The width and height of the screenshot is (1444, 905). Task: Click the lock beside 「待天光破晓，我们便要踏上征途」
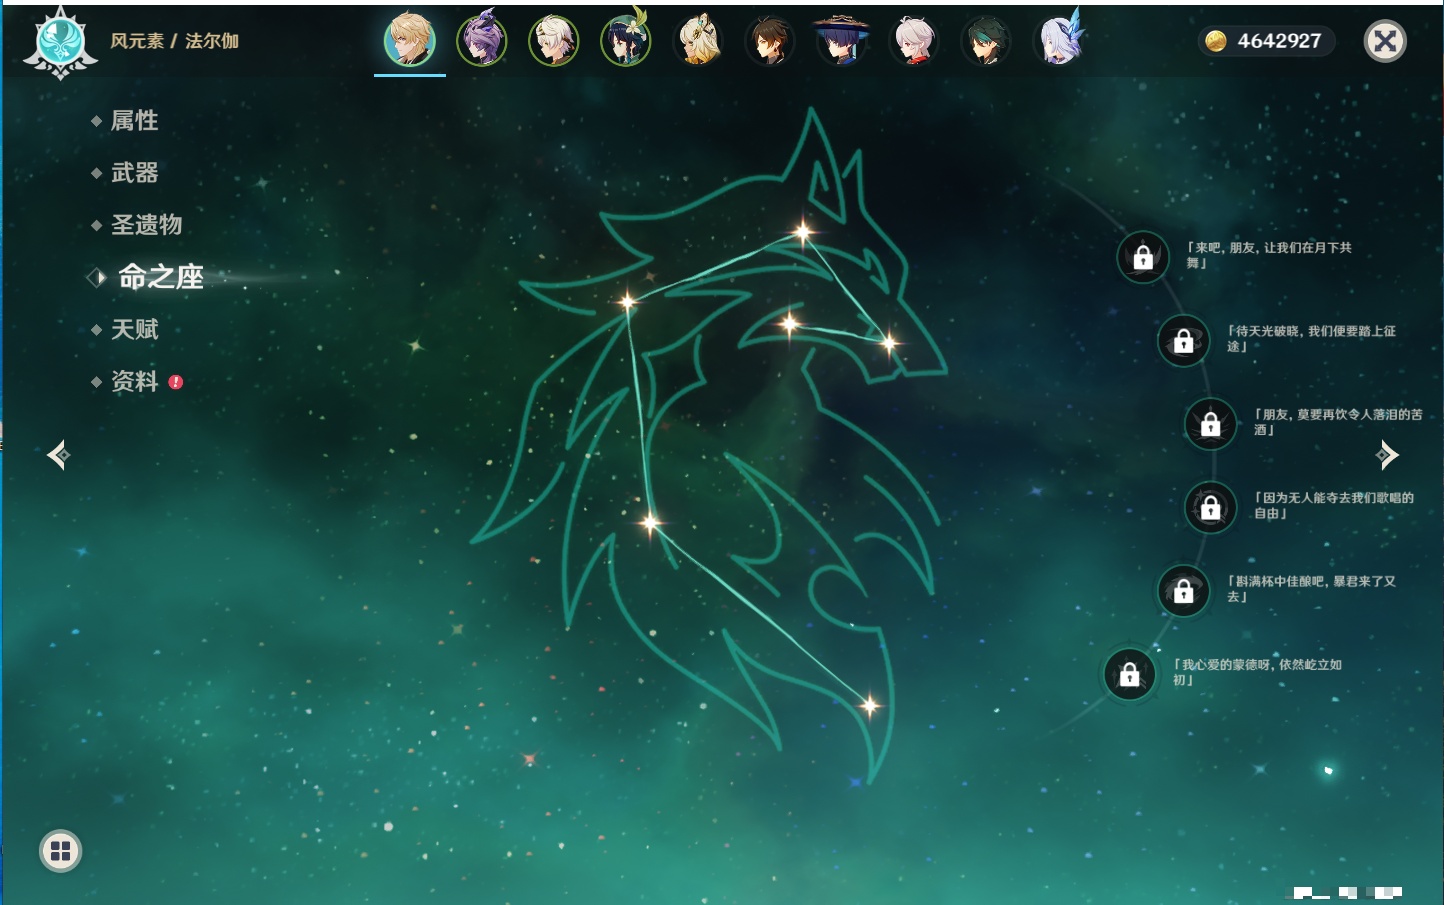(x=1184, y=341)
